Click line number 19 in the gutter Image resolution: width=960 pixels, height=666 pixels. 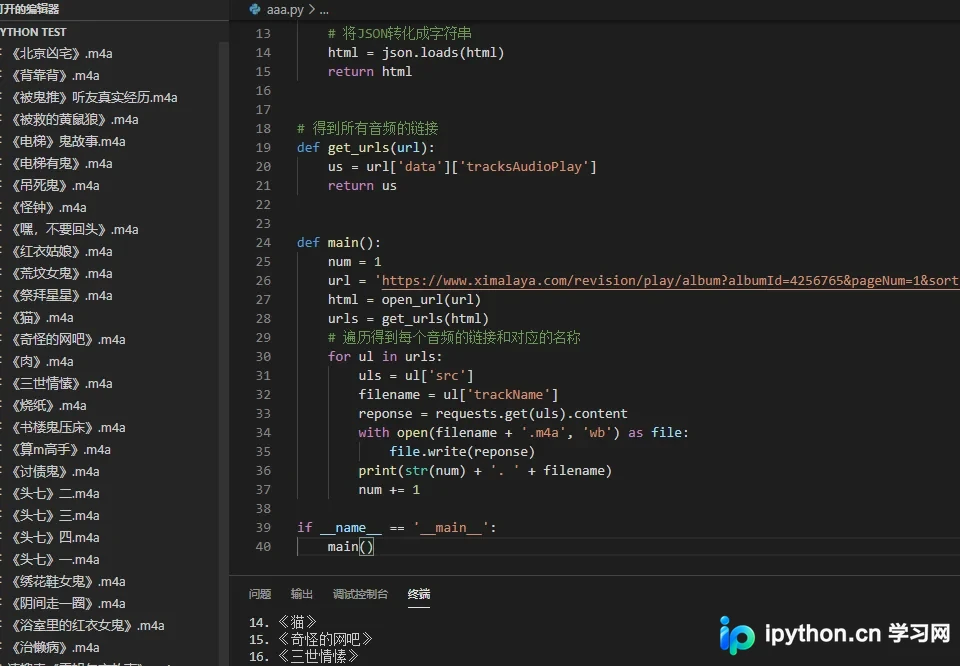[x=263, y=148]
